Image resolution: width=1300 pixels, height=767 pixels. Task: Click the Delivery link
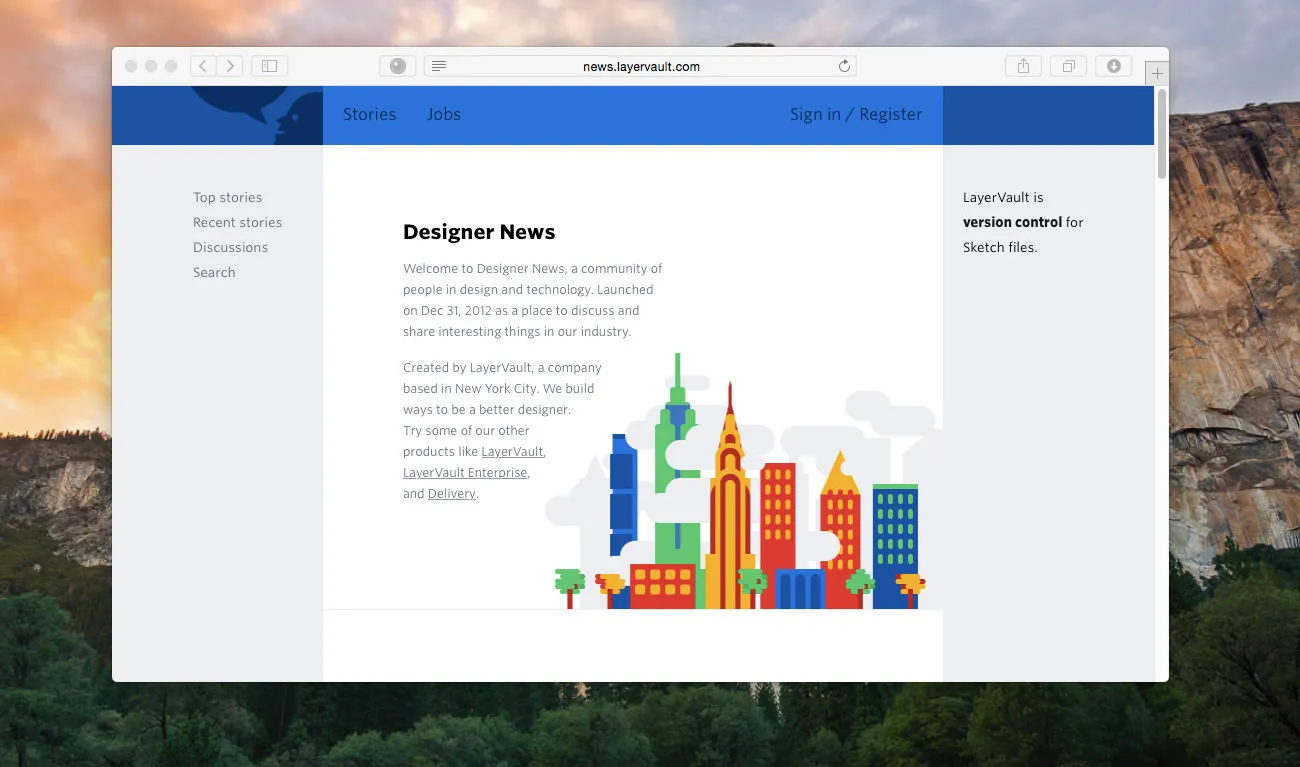[x=451, y=493]
